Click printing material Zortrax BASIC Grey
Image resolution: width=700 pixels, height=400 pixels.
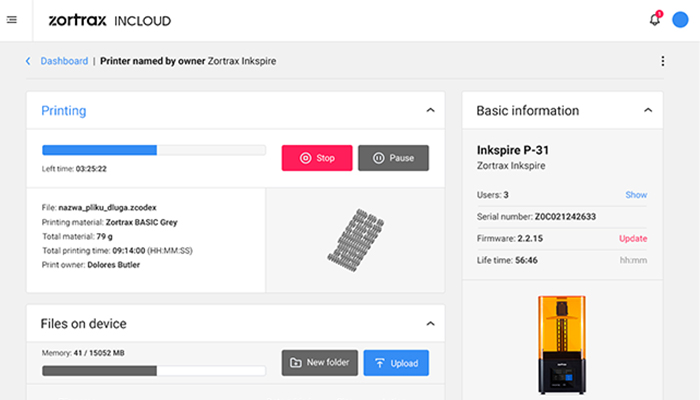142,222
